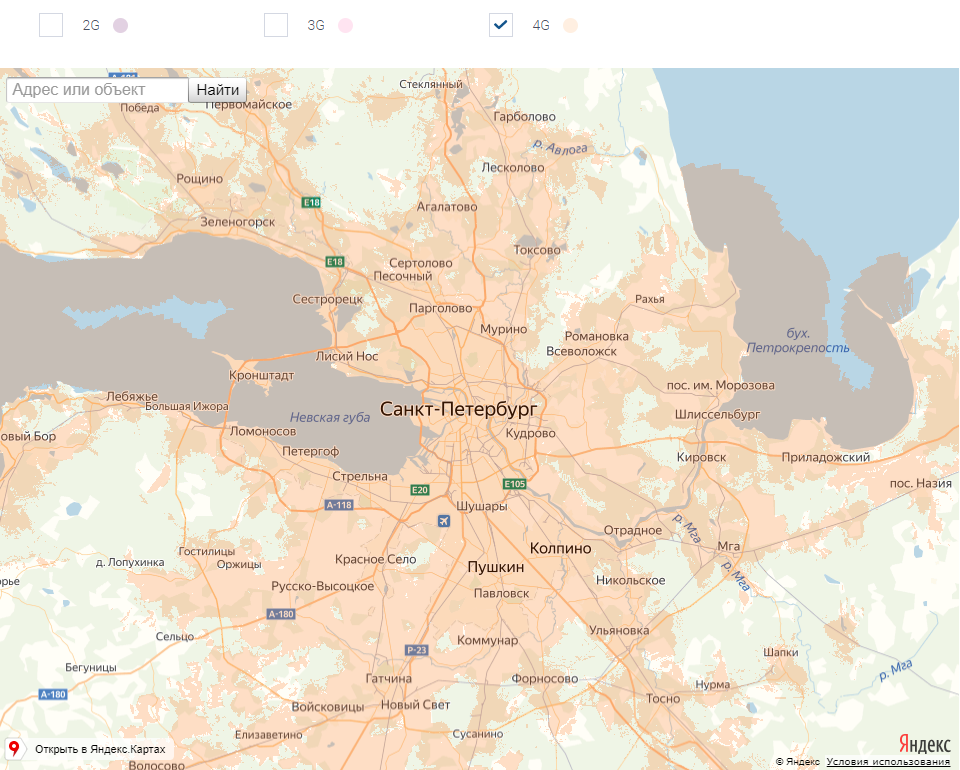Image resolution: width=960 pixels, height=770 pixels.
Task: Click the 'Шушары' map label
Action: (482, 506)
